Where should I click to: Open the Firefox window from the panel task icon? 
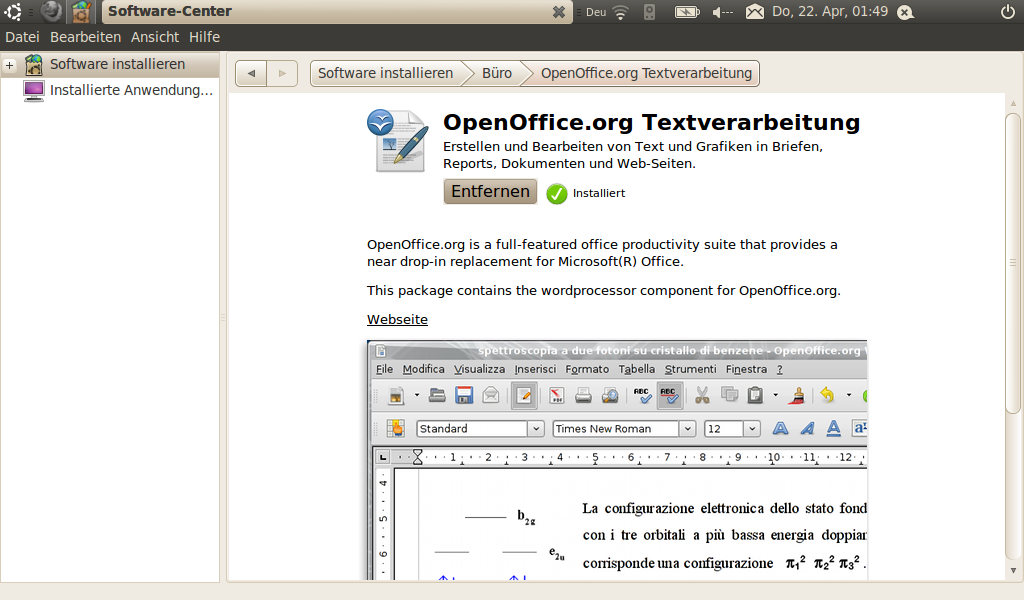52,11
